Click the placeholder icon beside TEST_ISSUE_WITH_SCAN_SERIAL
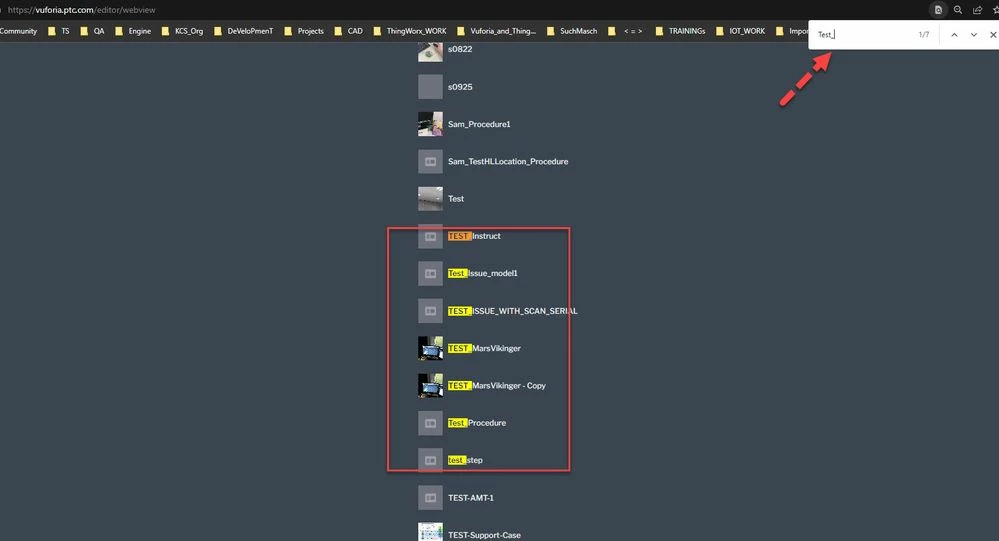 click(430, 311)
